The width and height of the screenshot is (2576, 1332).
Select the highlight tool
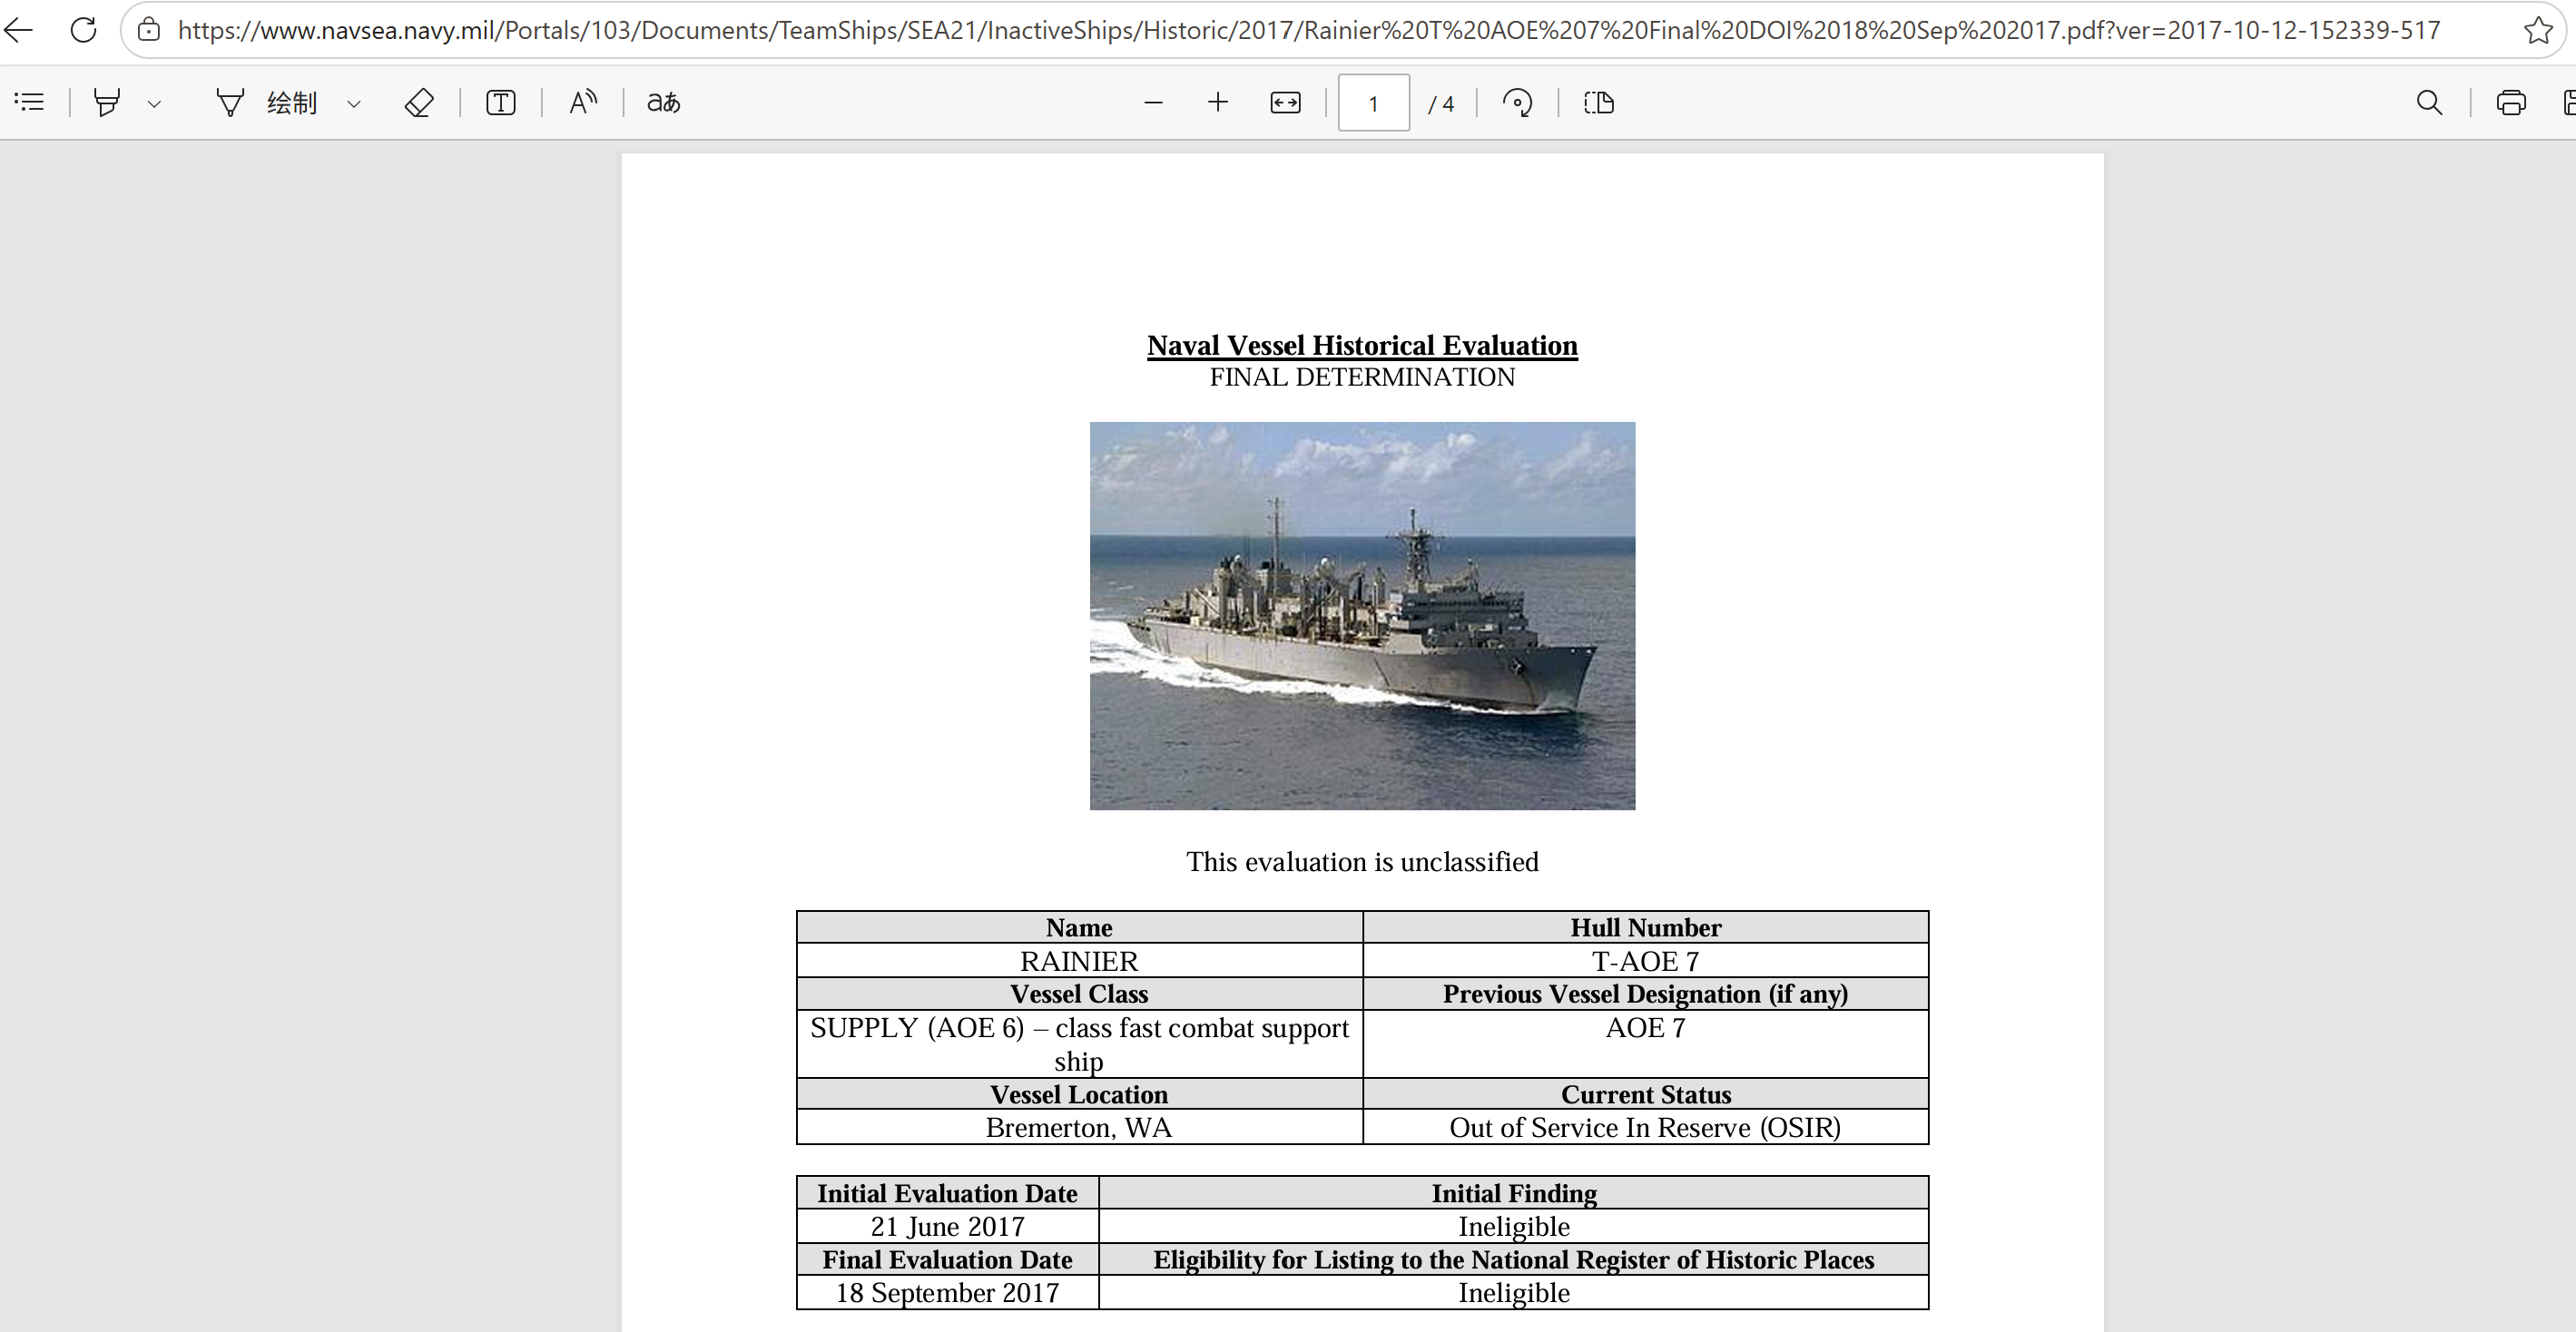click(107, 102)
